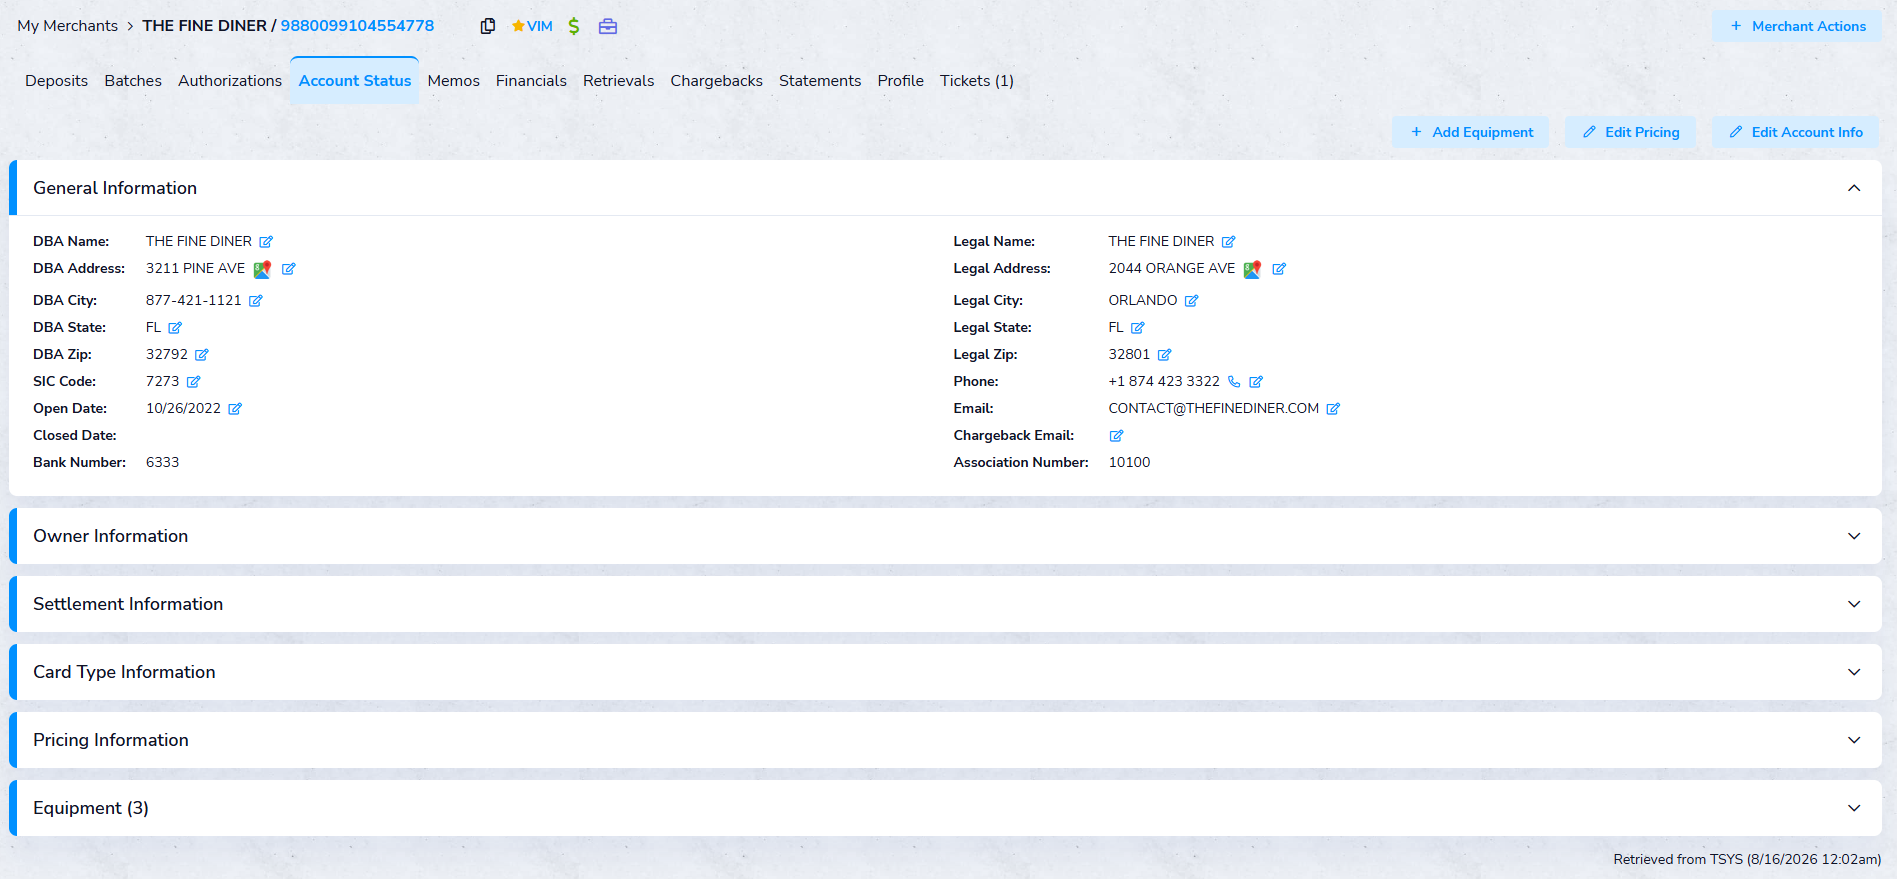Edit the Legal State value
The image size is (1897, 879).
(x=1138, y=328)
